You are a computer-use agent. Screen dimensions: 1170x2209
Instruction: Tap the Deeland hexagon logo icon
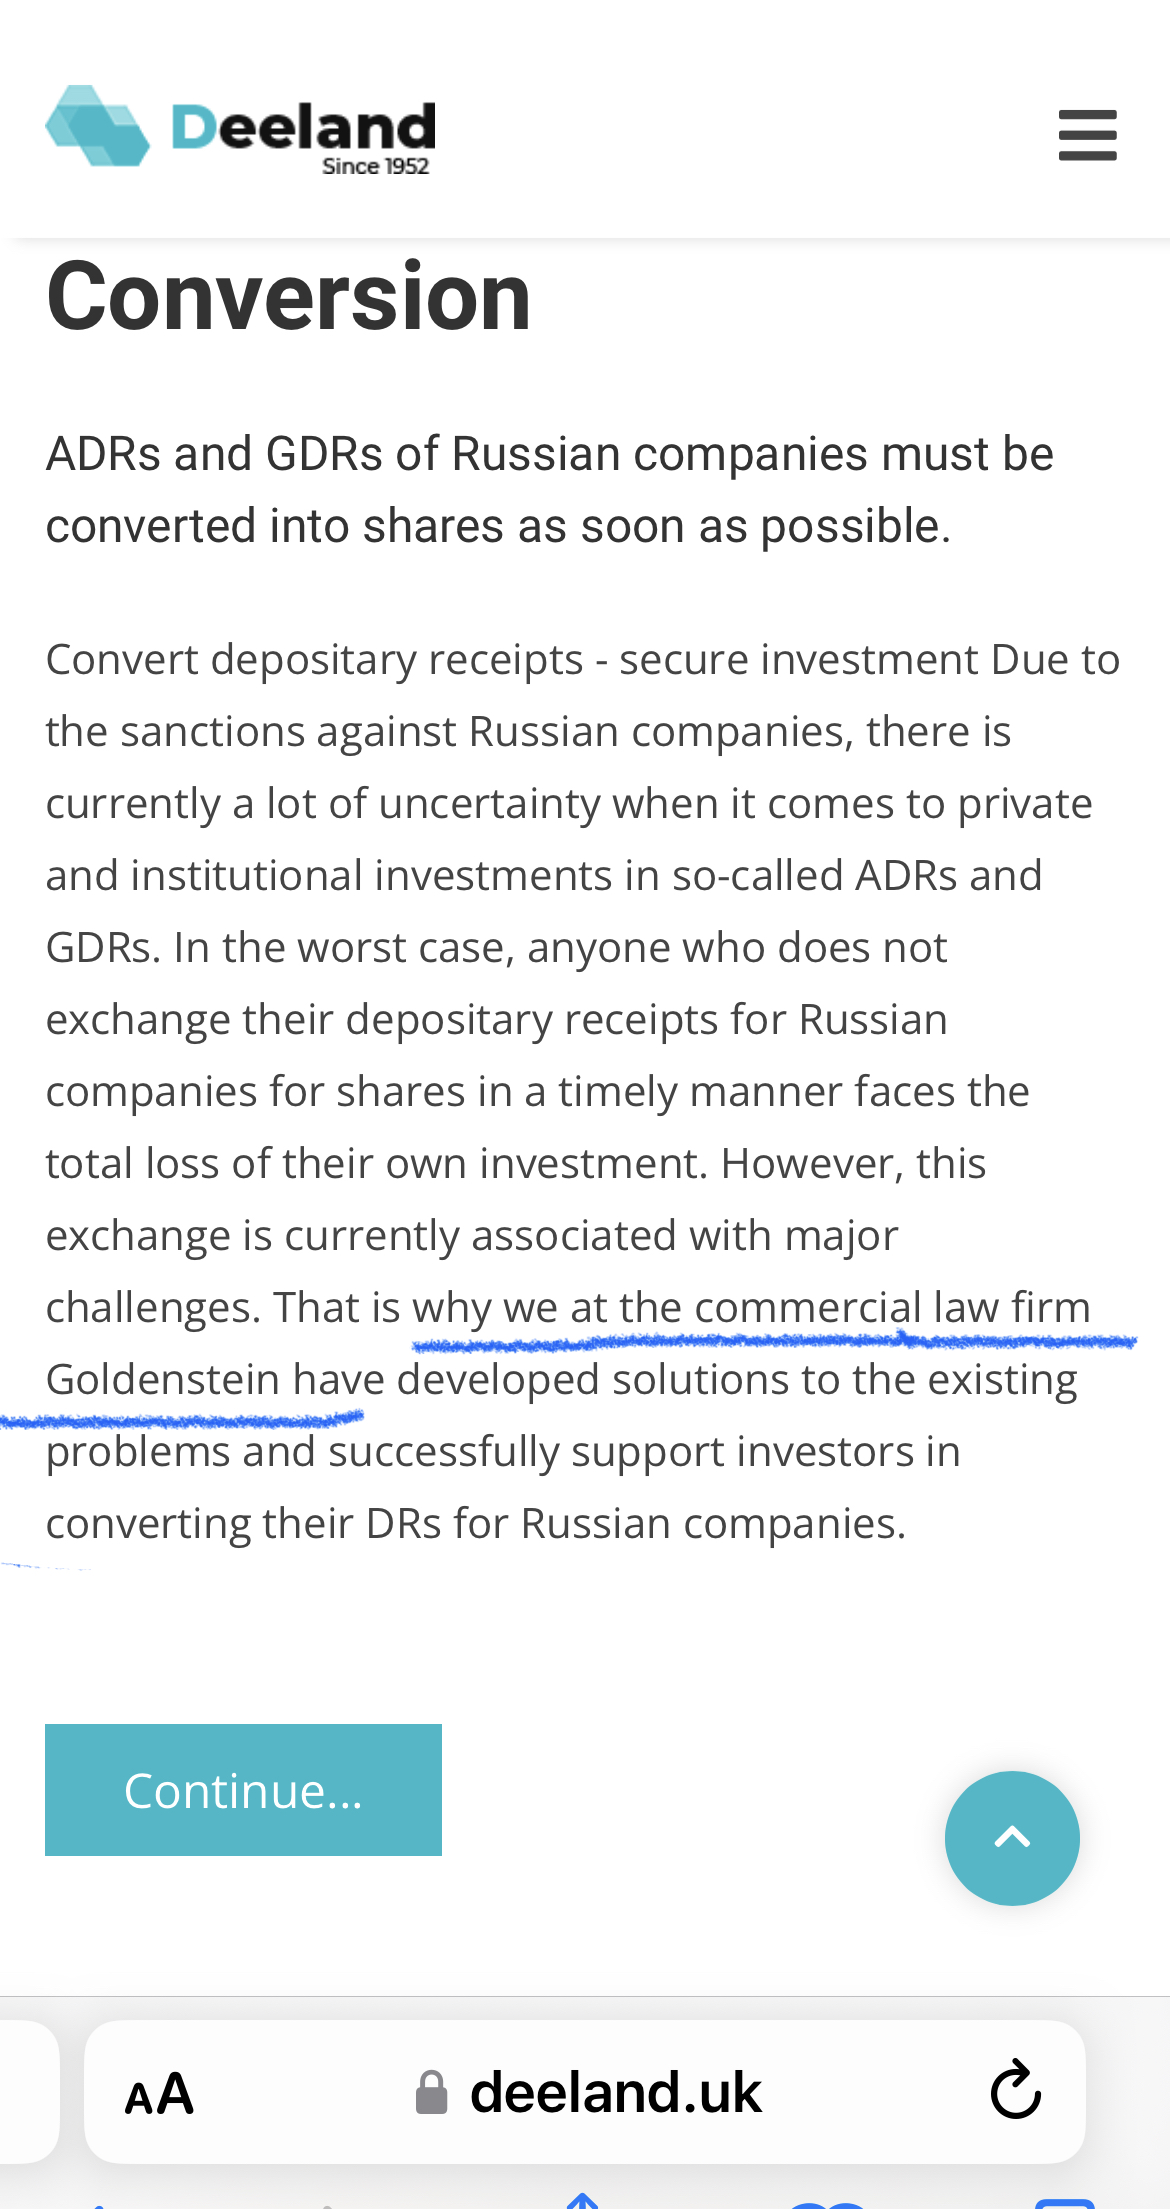coord(98,126)
